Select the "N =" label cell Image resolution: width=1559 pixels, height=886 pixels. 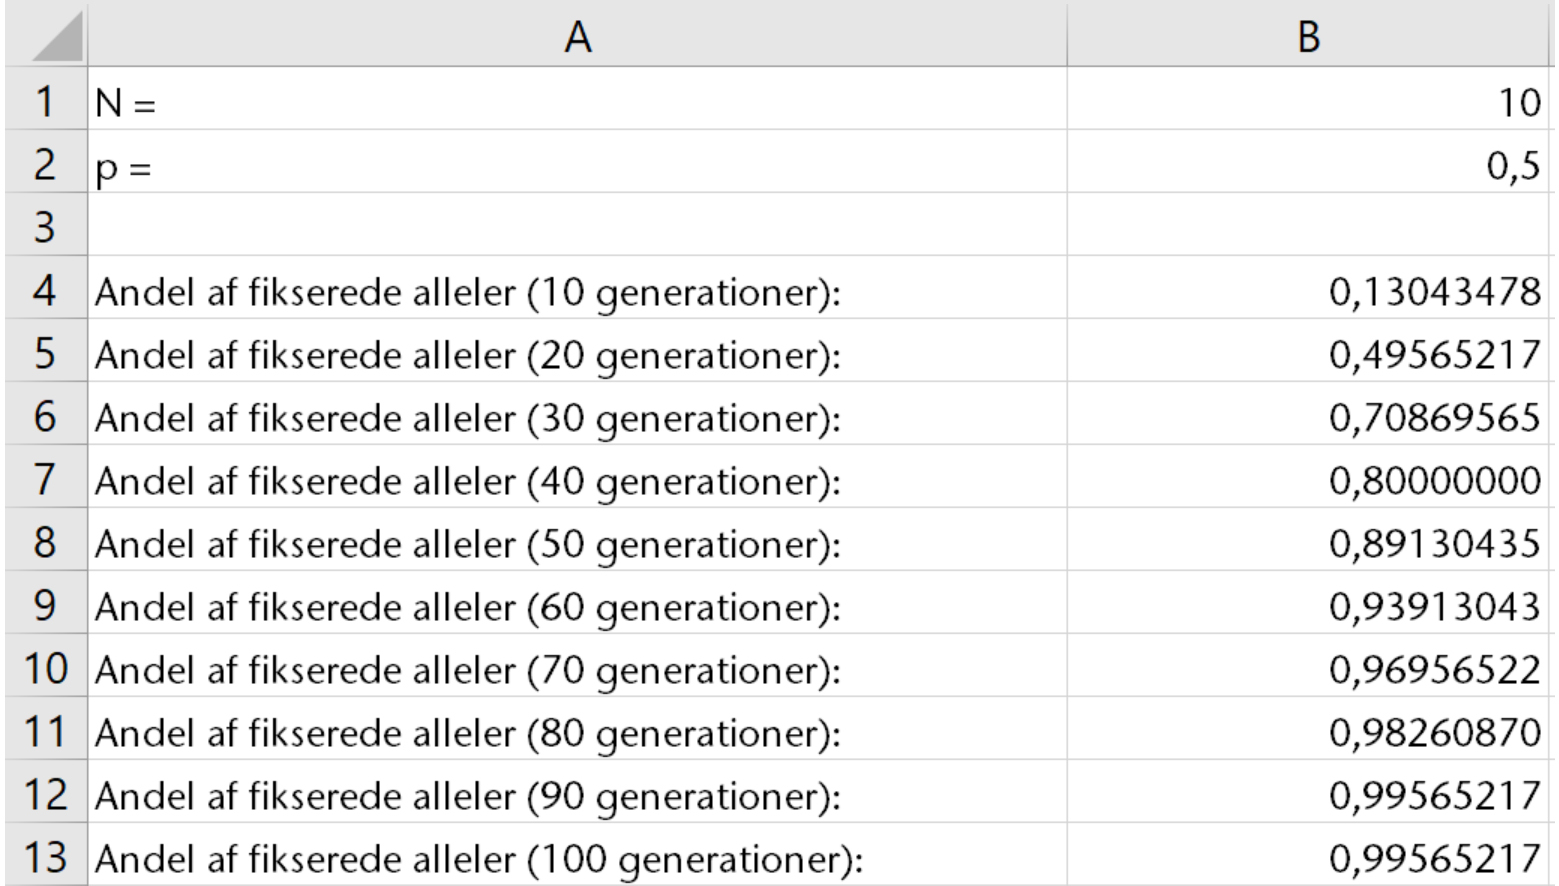coord(577,101)
